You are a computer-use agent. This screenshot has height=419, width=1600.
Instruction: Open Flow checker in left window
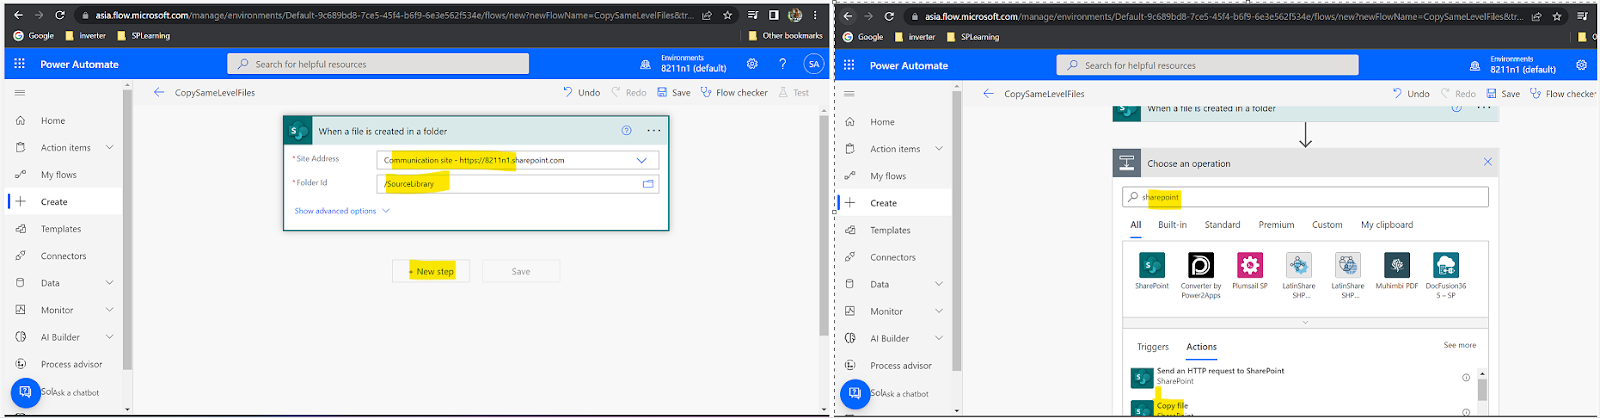(734, 92)
